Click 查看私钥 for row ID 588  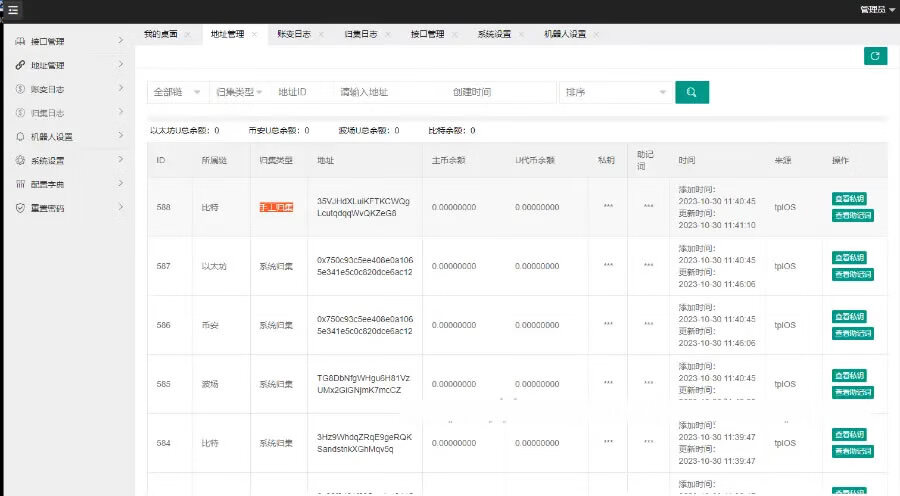(852, 199)
